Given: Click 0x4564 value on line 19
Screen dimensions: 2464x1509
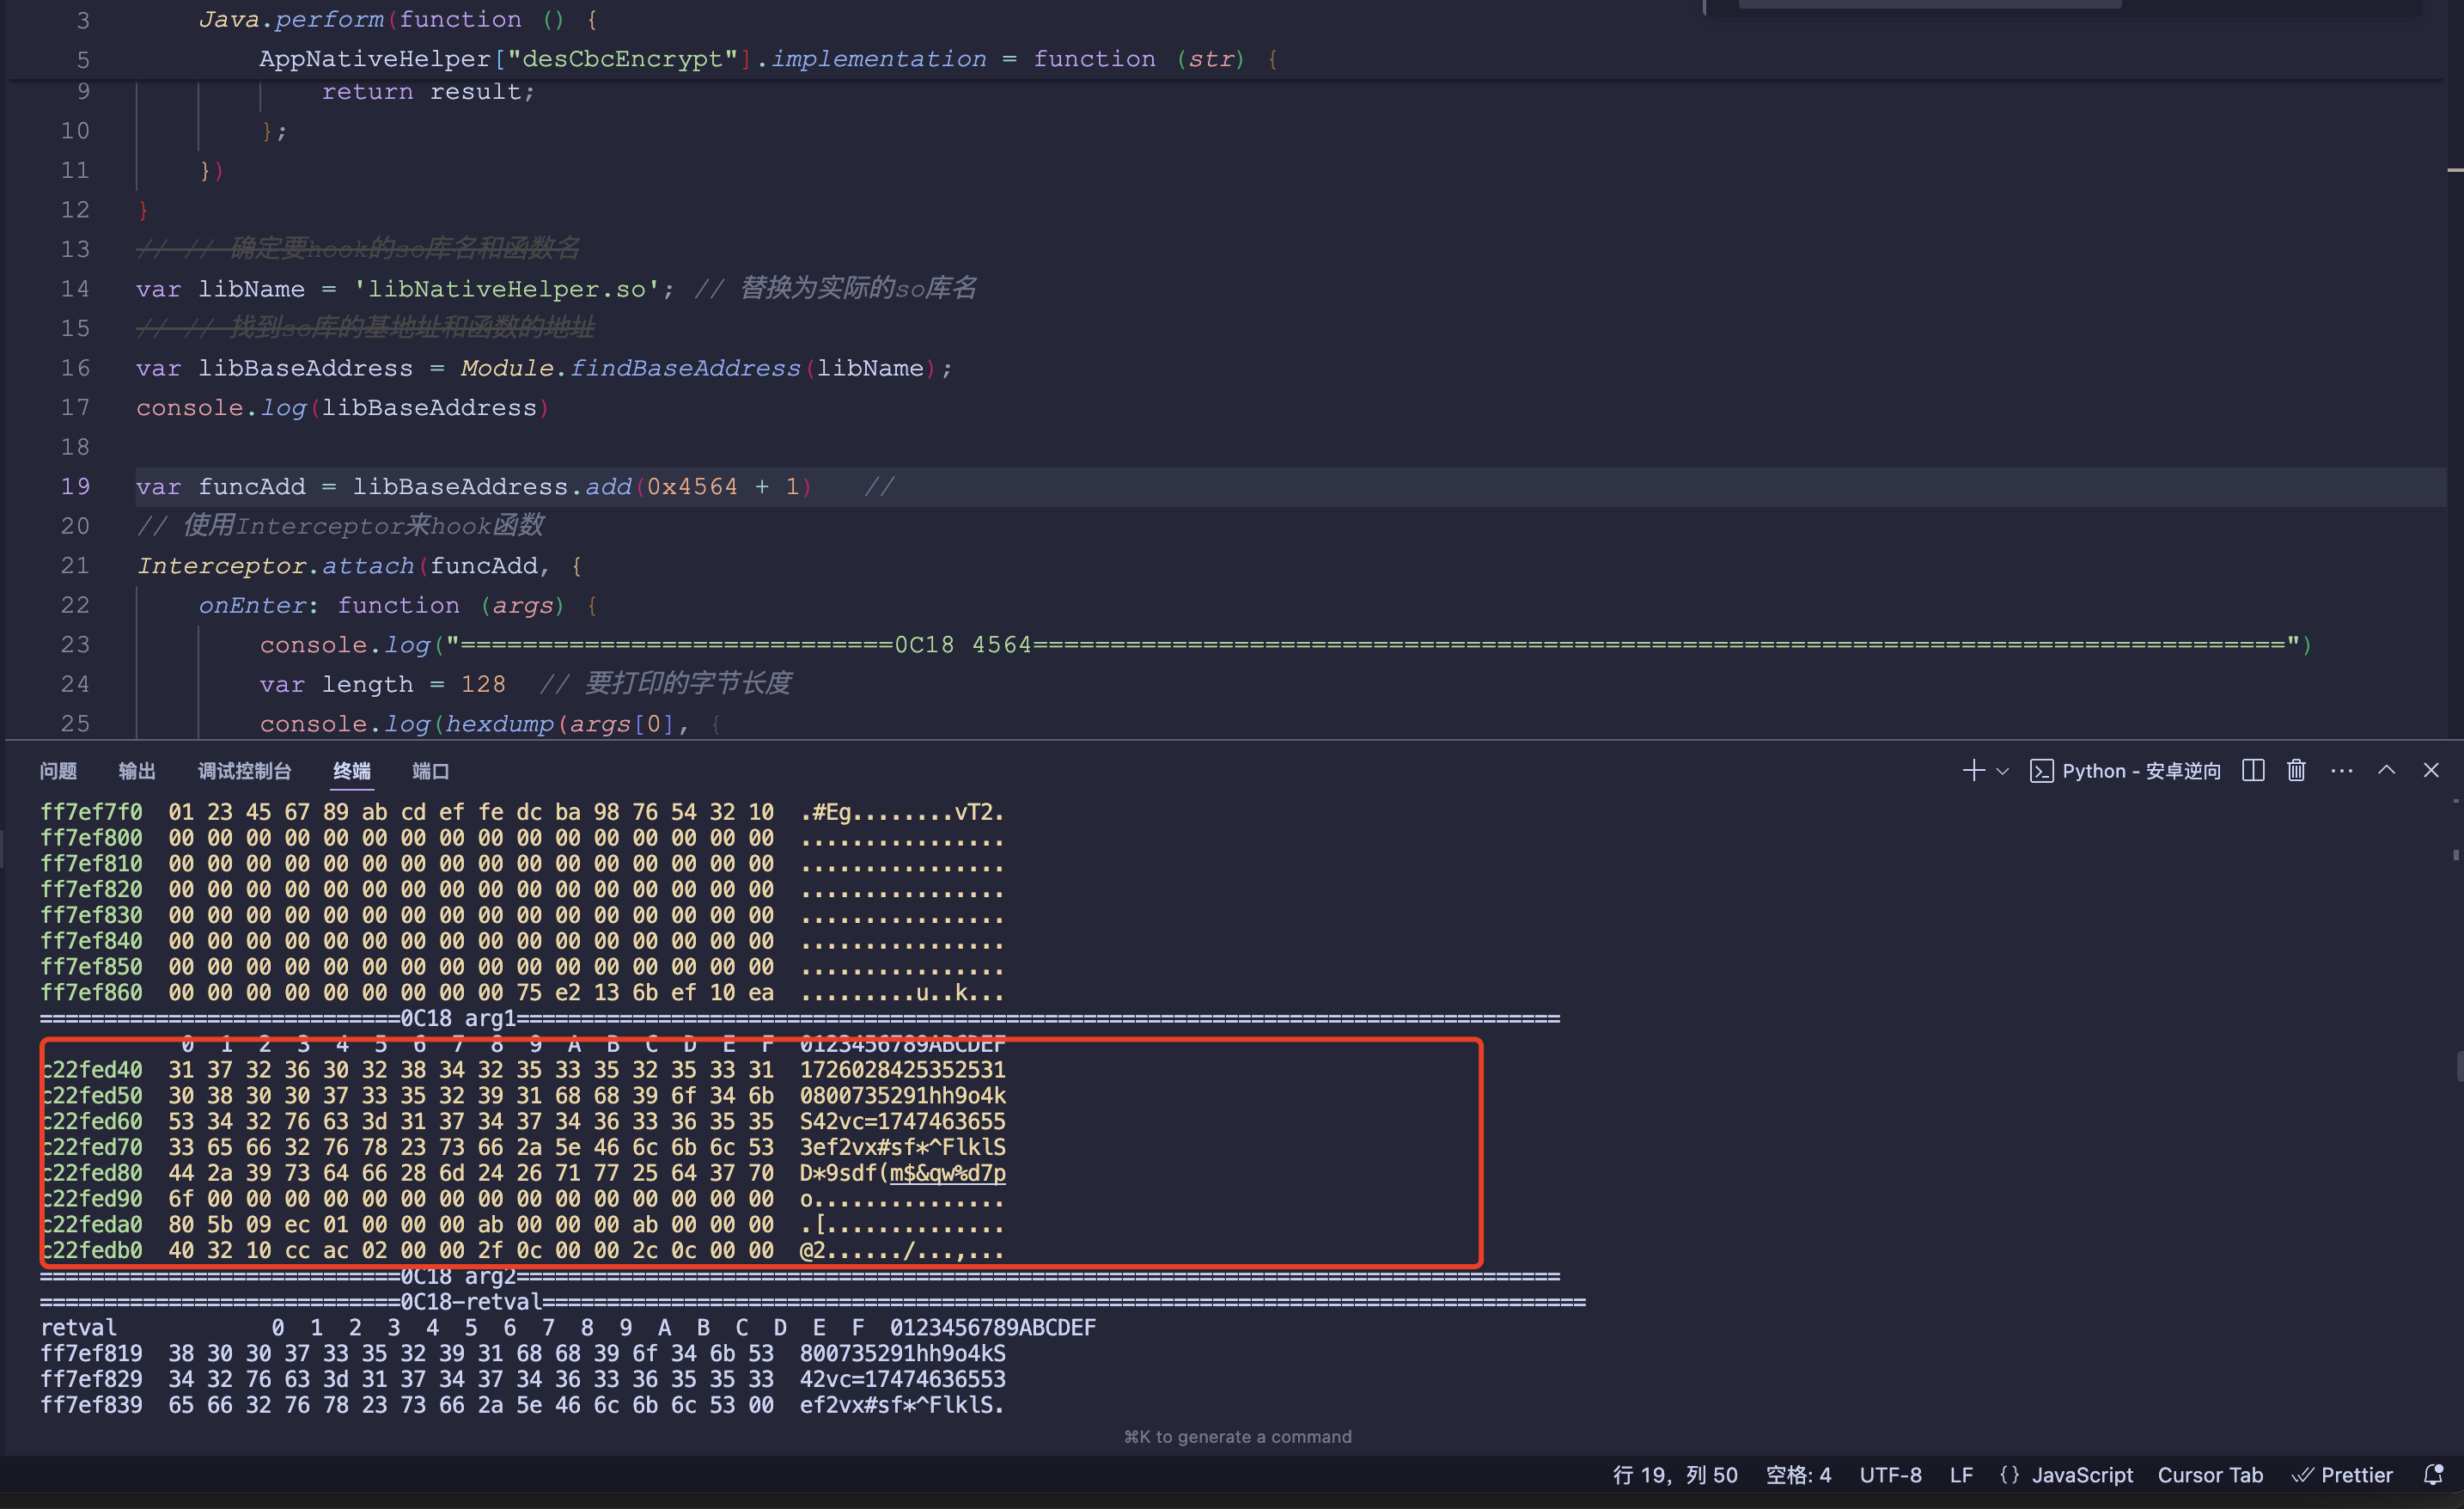Looking at the screenshot, I should pos(692,487).
